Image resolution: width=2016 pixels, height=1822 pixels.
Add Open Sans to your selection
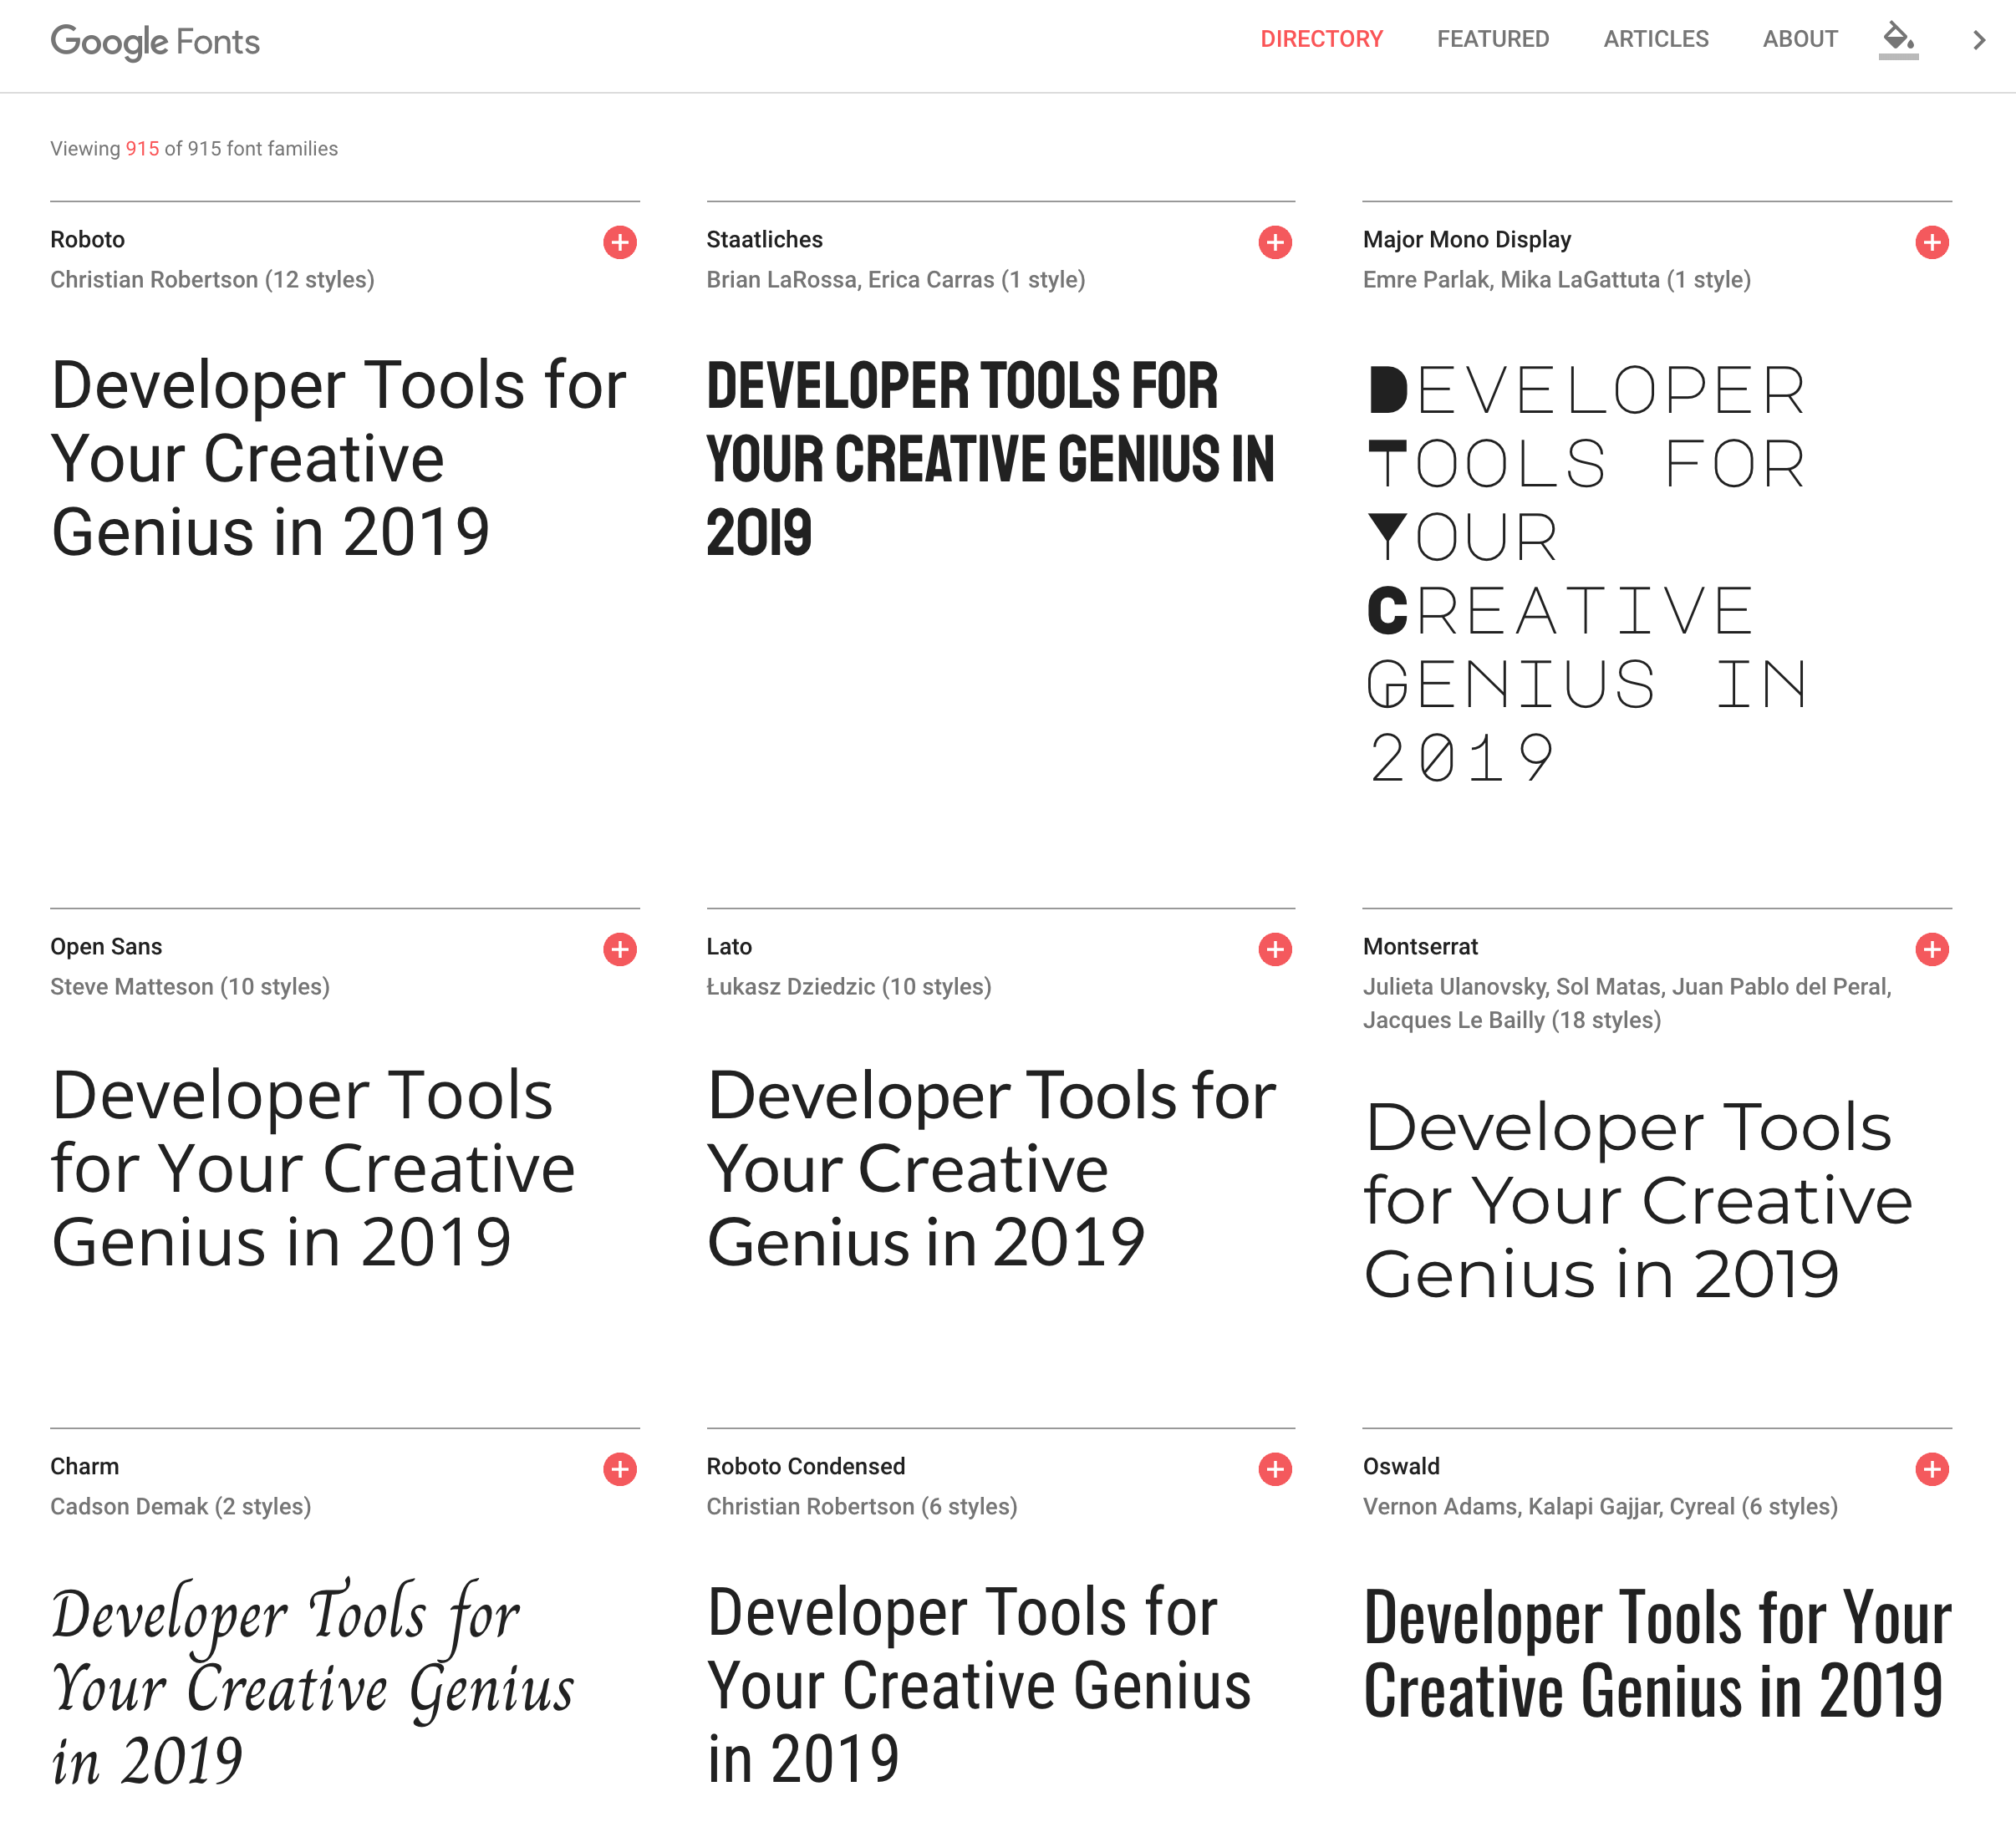[620, 950]
